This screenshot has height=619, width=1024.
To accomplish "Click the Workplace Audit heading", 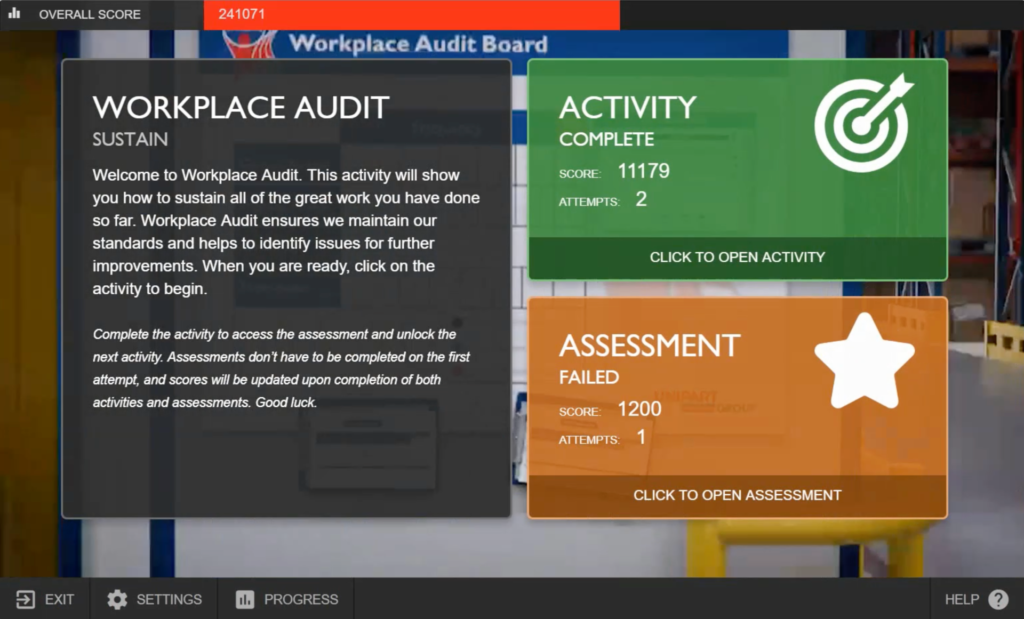I will click(241, 108).
